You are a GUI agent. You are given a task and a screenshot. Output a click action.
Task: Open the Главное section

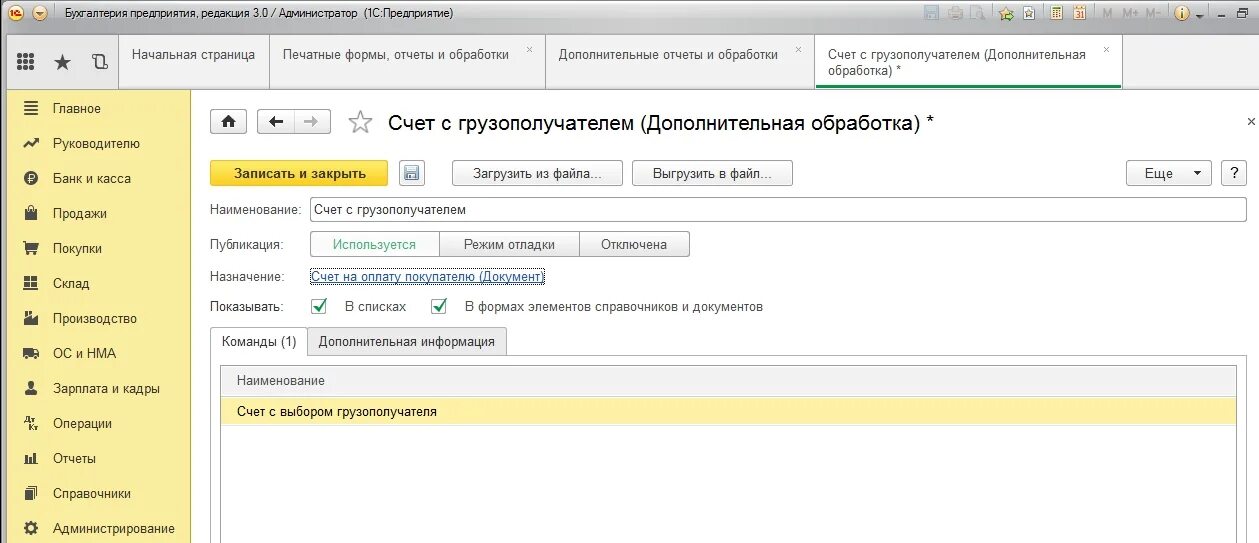pyautogui.click(x=77, y=108)
